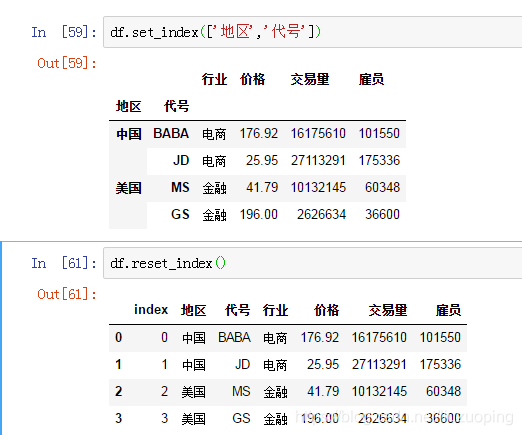Click the reset_index code input cell
Viewport: 522px width, 435px height.
313,263
